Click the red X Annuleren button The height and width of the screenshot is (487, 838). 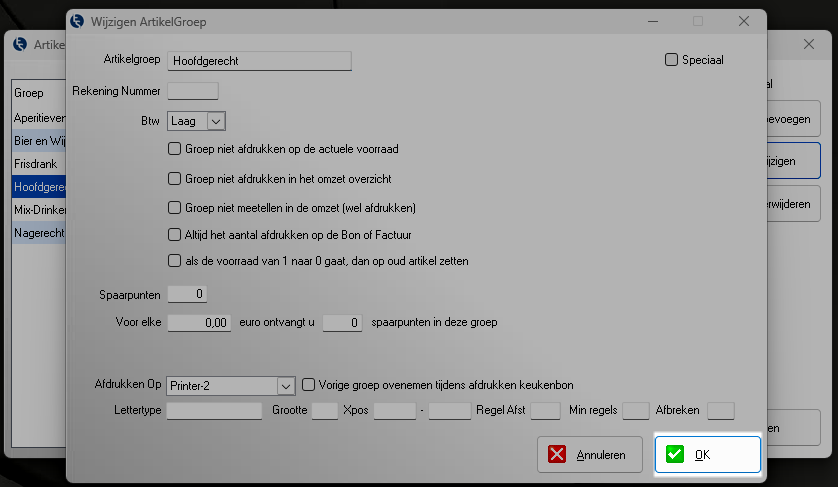click(589, 454)
